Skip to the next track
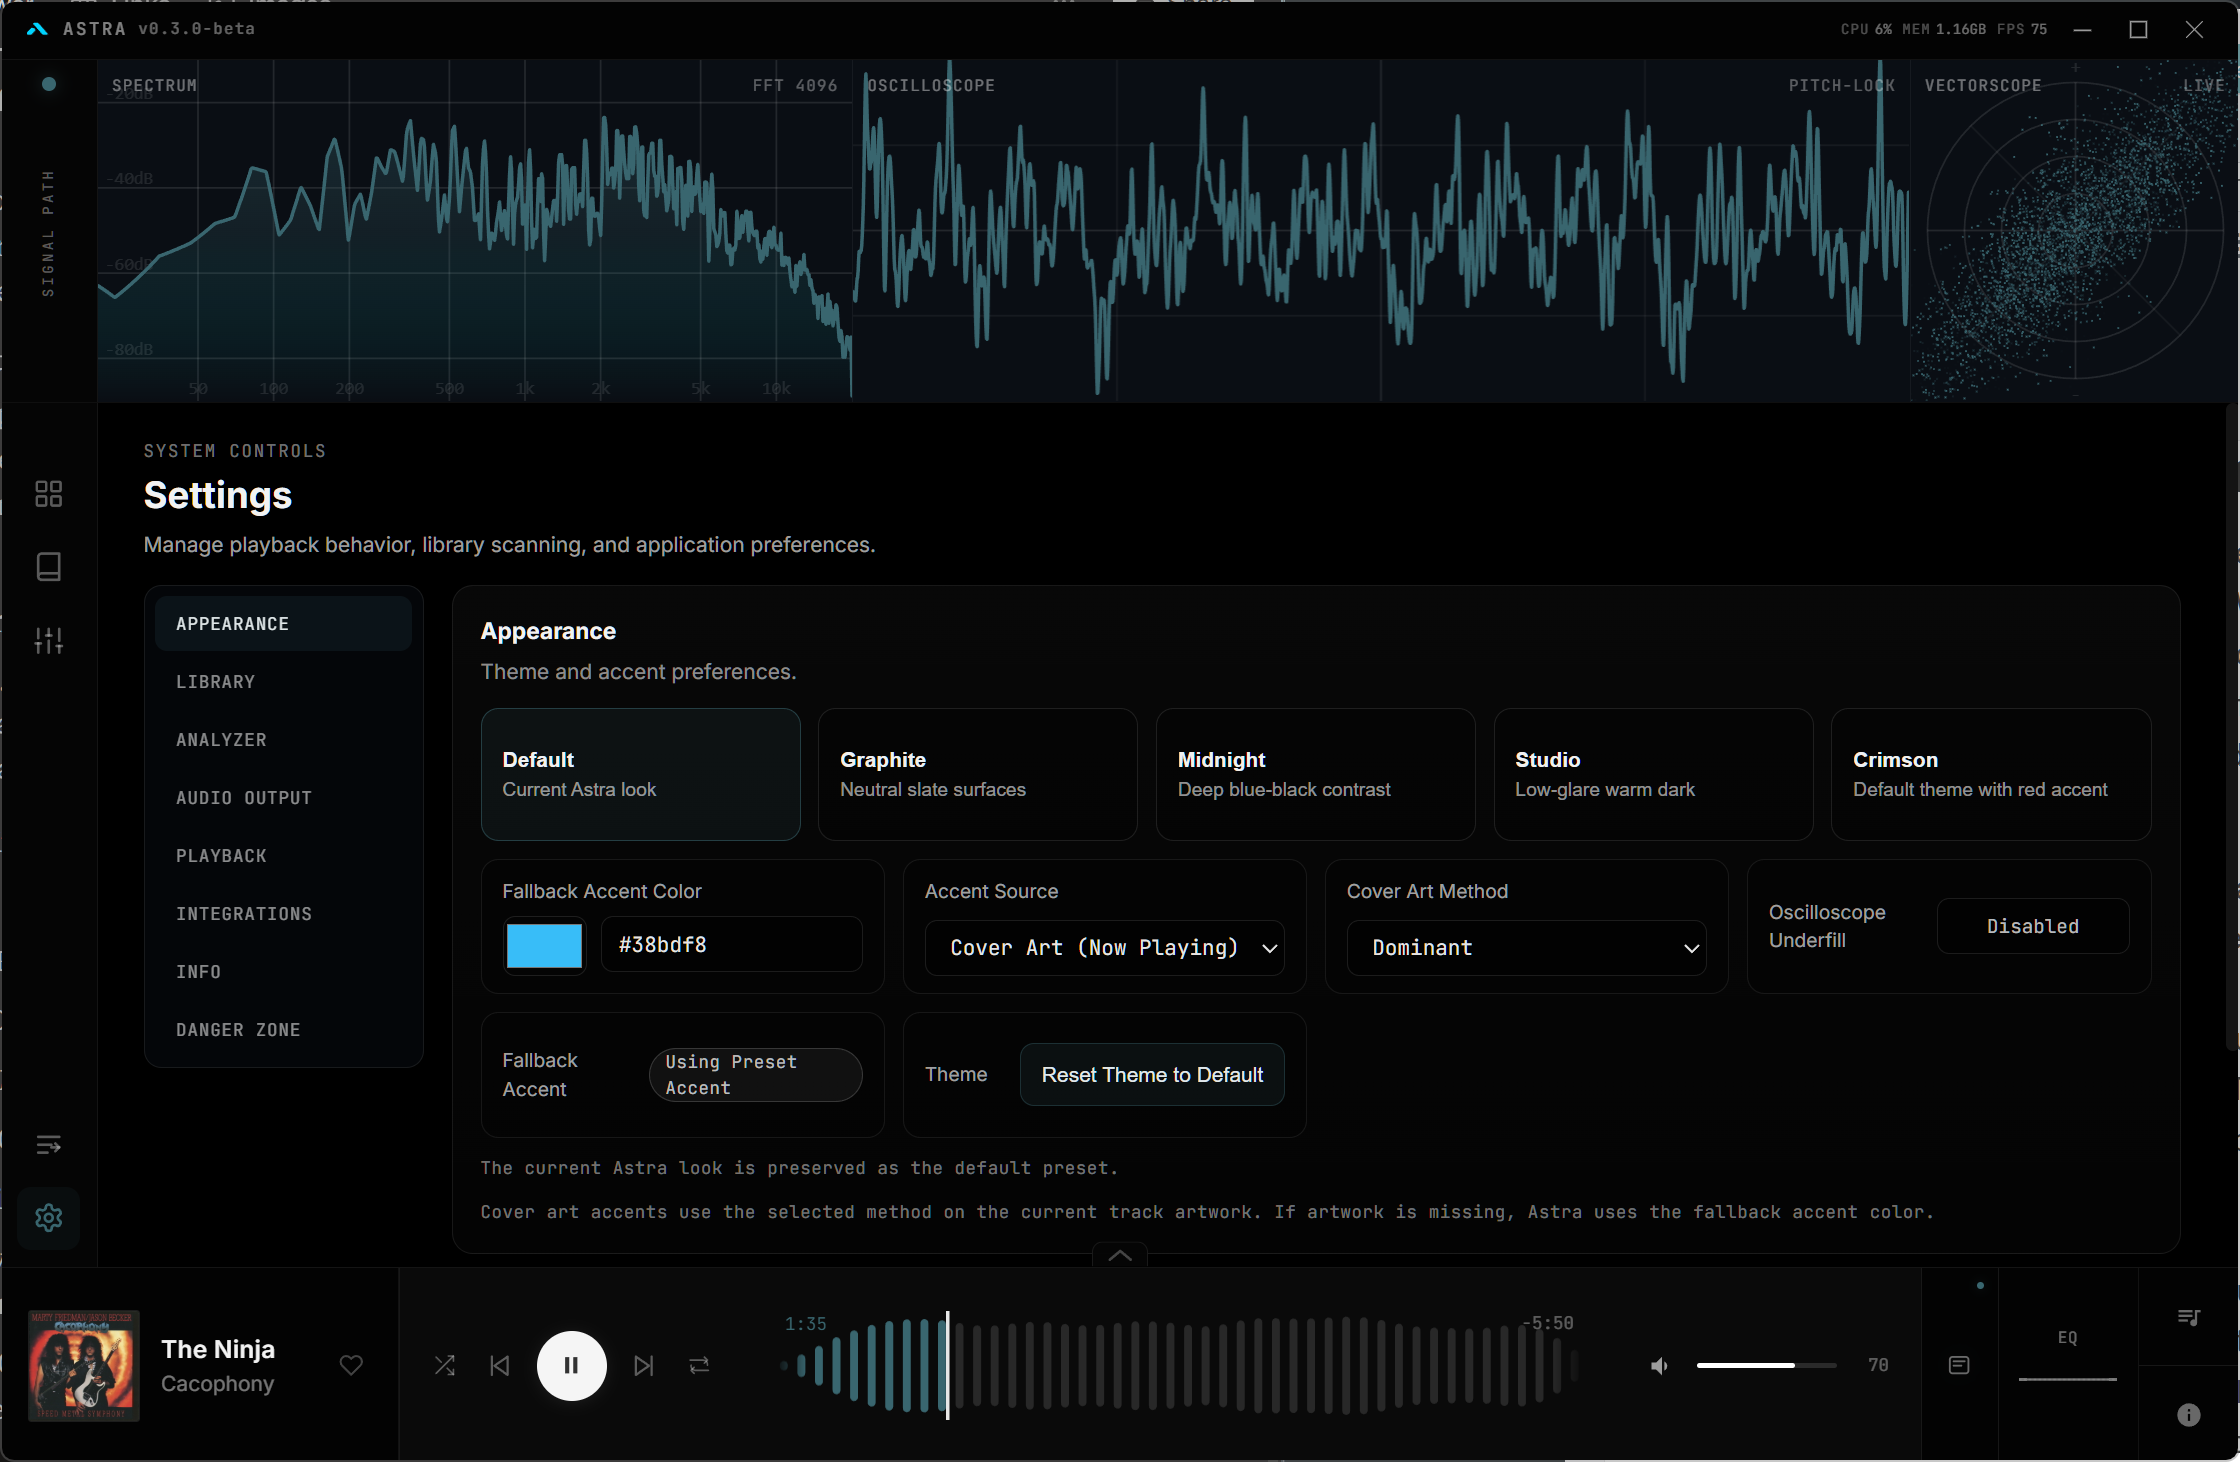This screenshot has height=1462, width=2240. pos(644,1365)
